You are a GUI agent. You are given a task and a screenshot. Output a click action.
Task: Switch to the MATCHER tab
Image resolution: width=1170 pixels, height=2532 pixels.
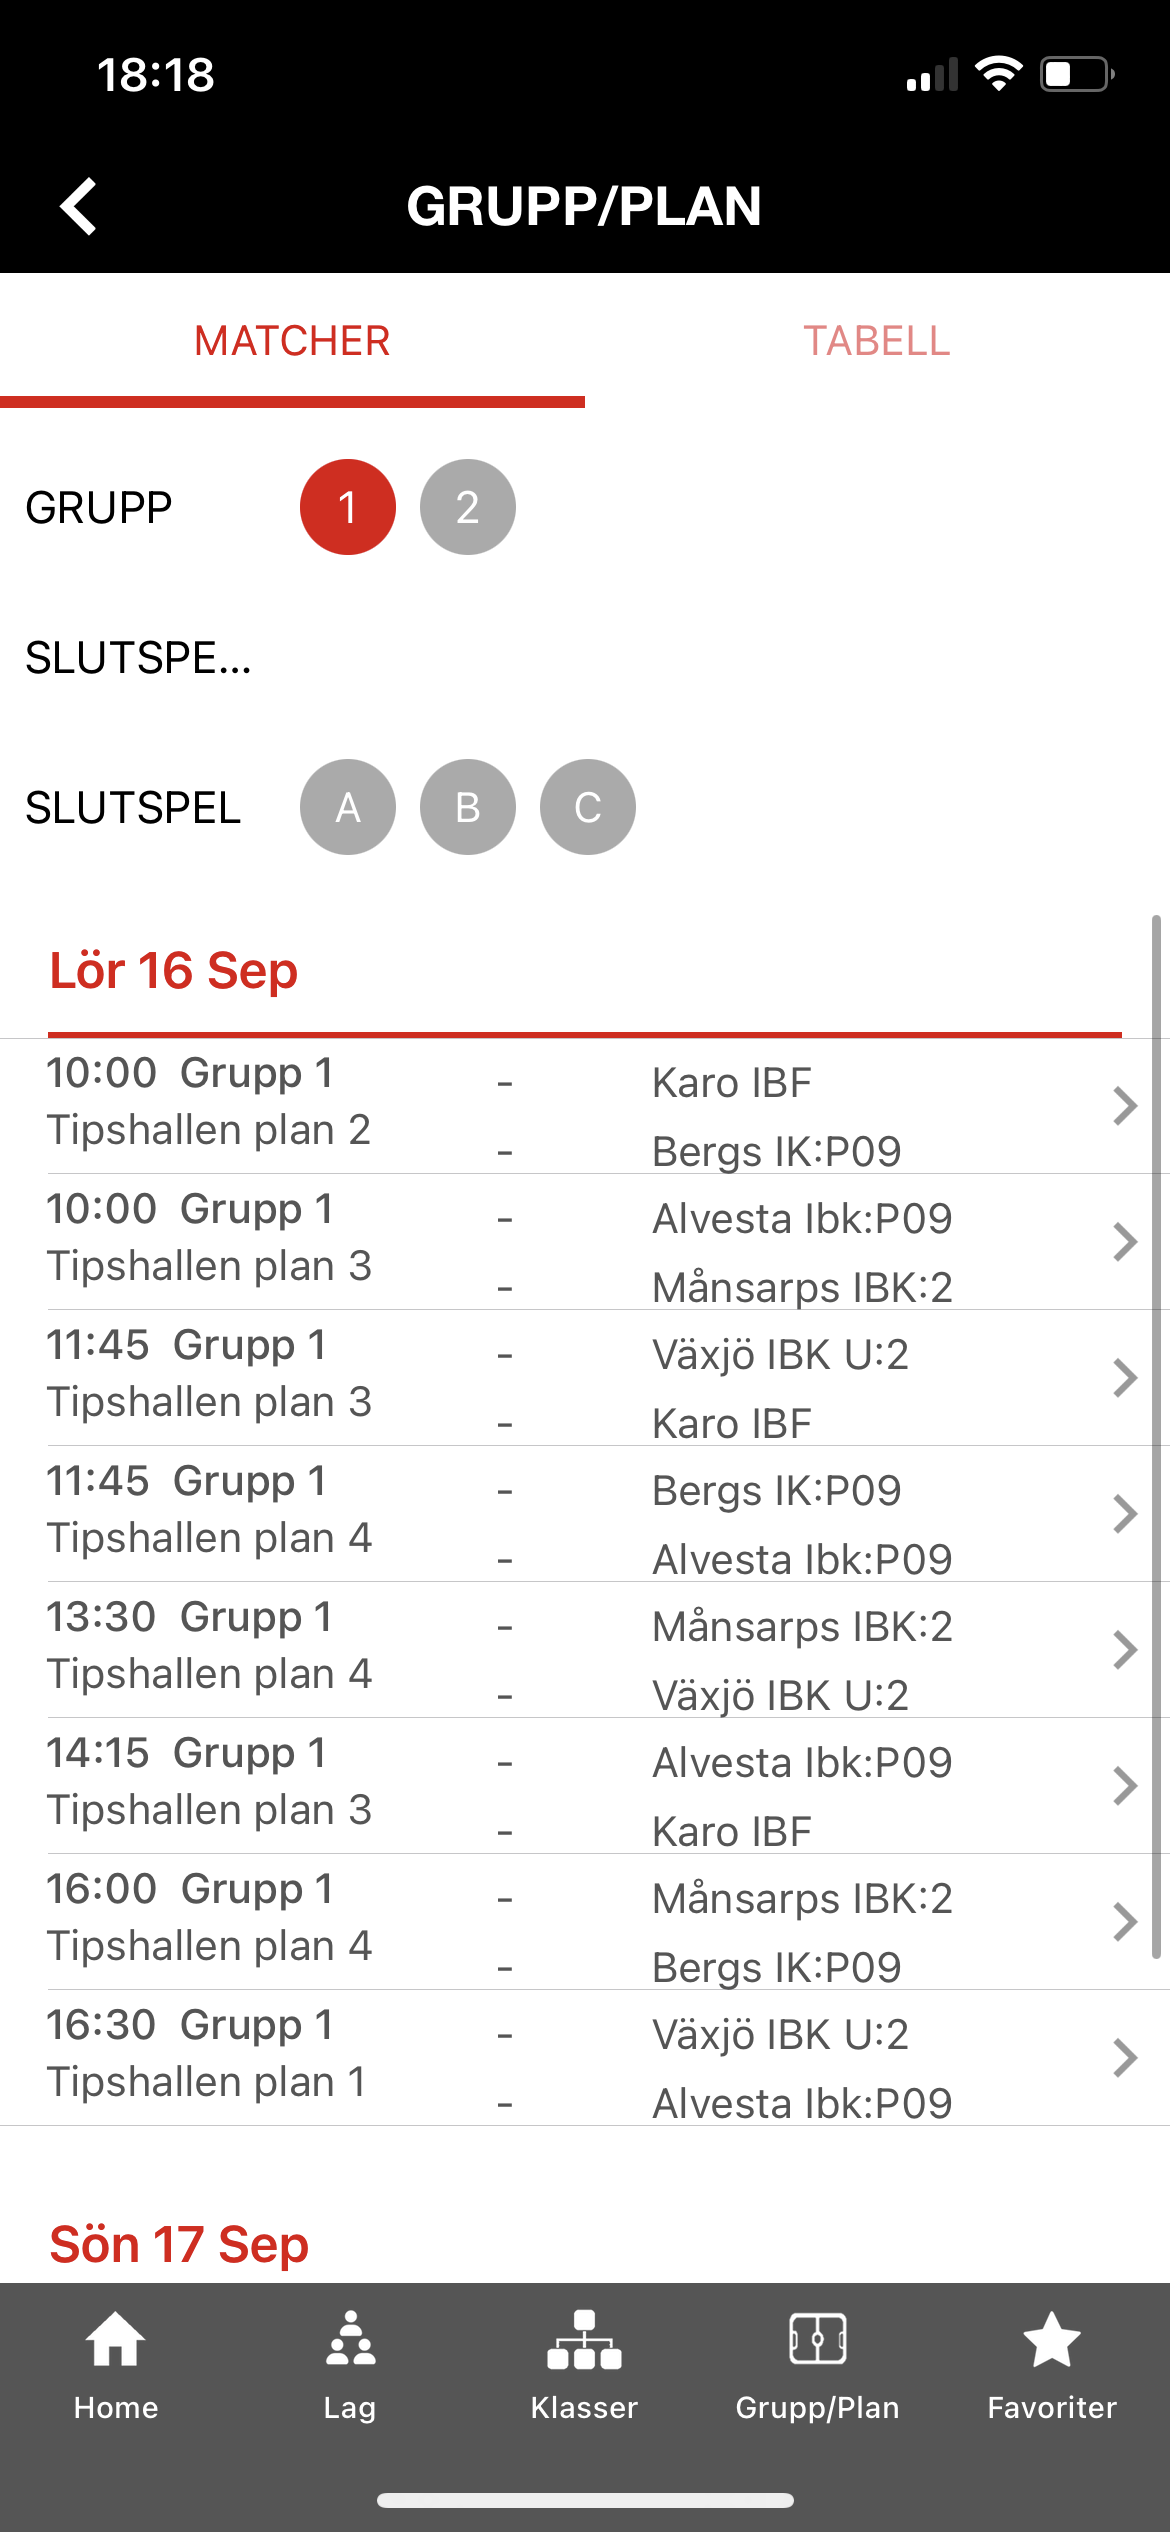292,342
